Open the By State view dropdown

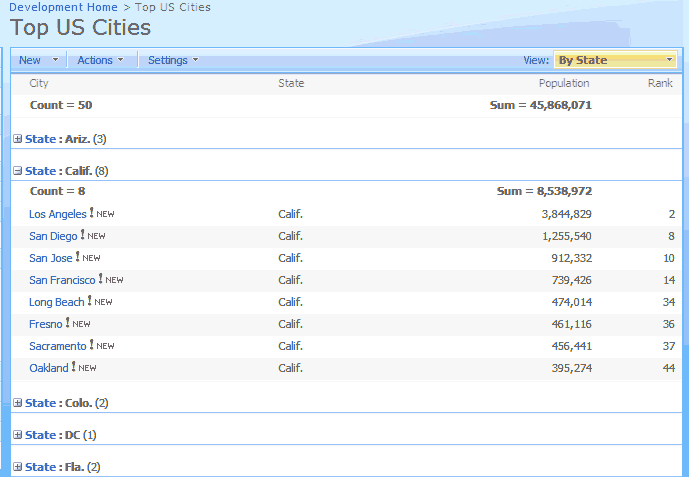click(615, 60)
